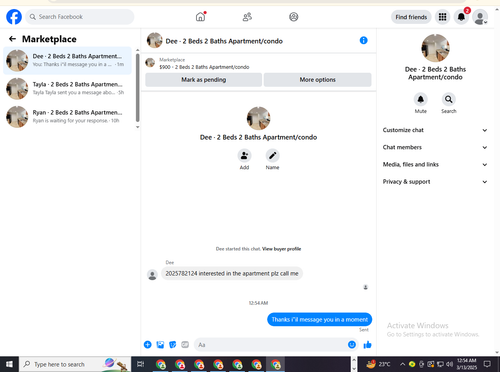Expand the Chat members section

point(435,147)
